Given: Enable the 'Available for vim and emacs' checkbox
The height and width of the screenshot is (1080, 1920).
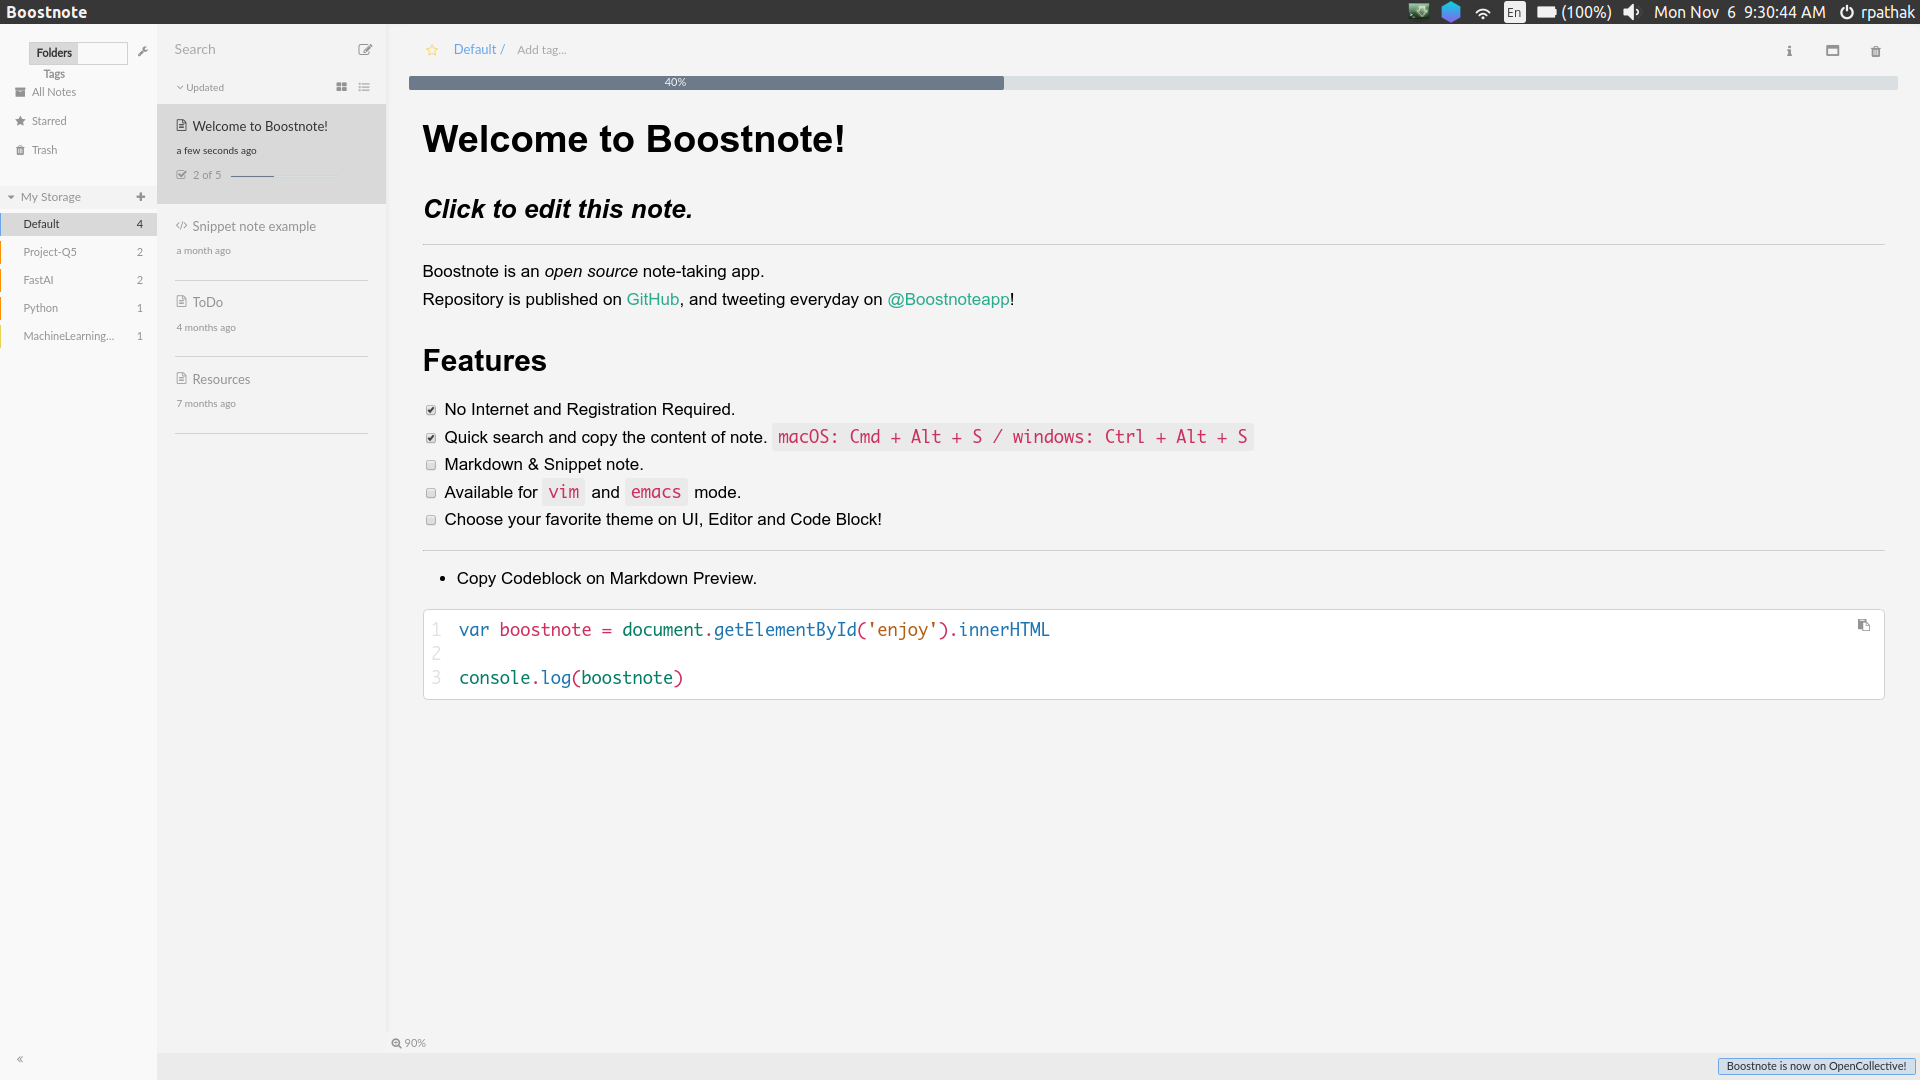Looking at the screenshot, I should point(430,493).
